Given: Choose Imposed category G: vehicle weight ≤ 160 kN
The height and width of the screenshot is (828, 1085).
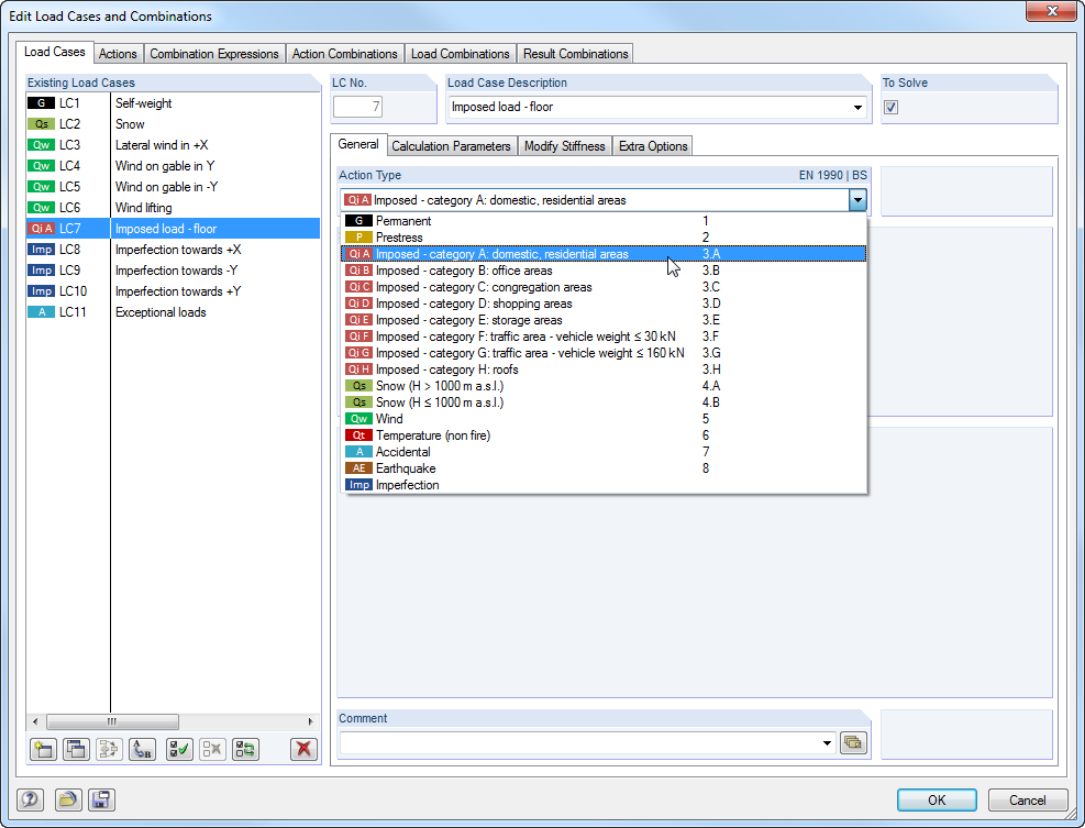Looking at the screenshot, I should point(603,353).
